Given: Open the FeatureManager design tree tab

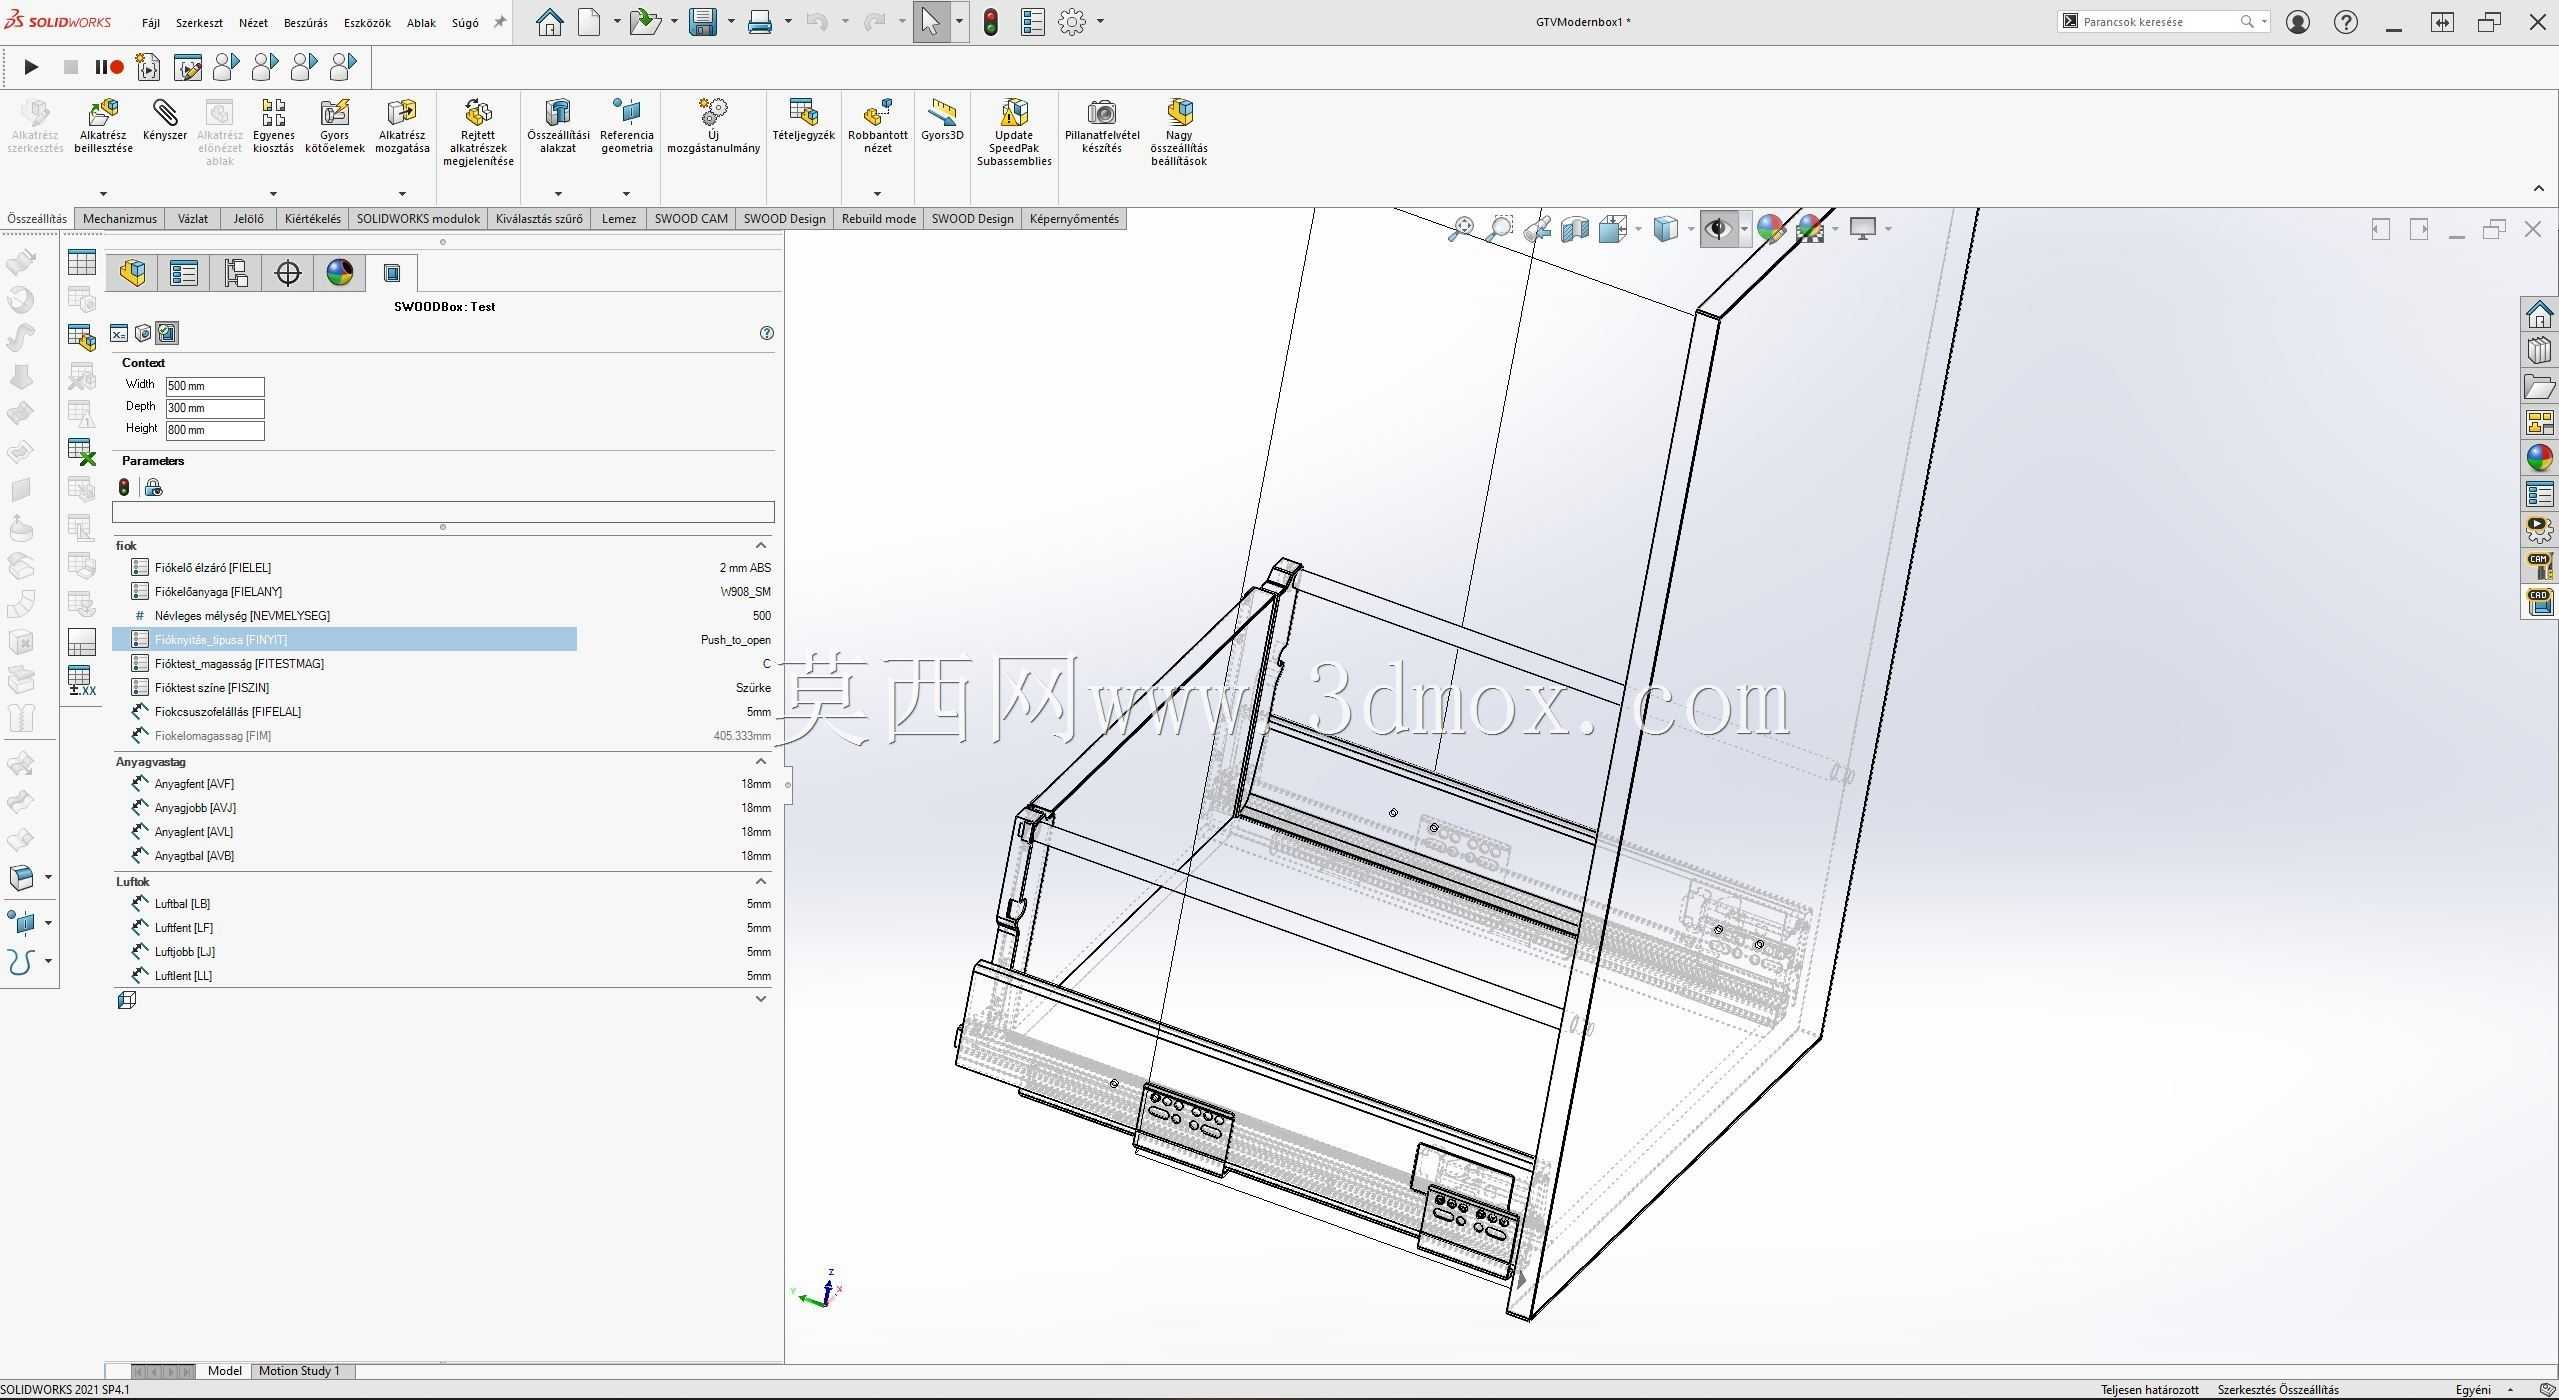Looking at the screenshot, I should pos(132,273).
